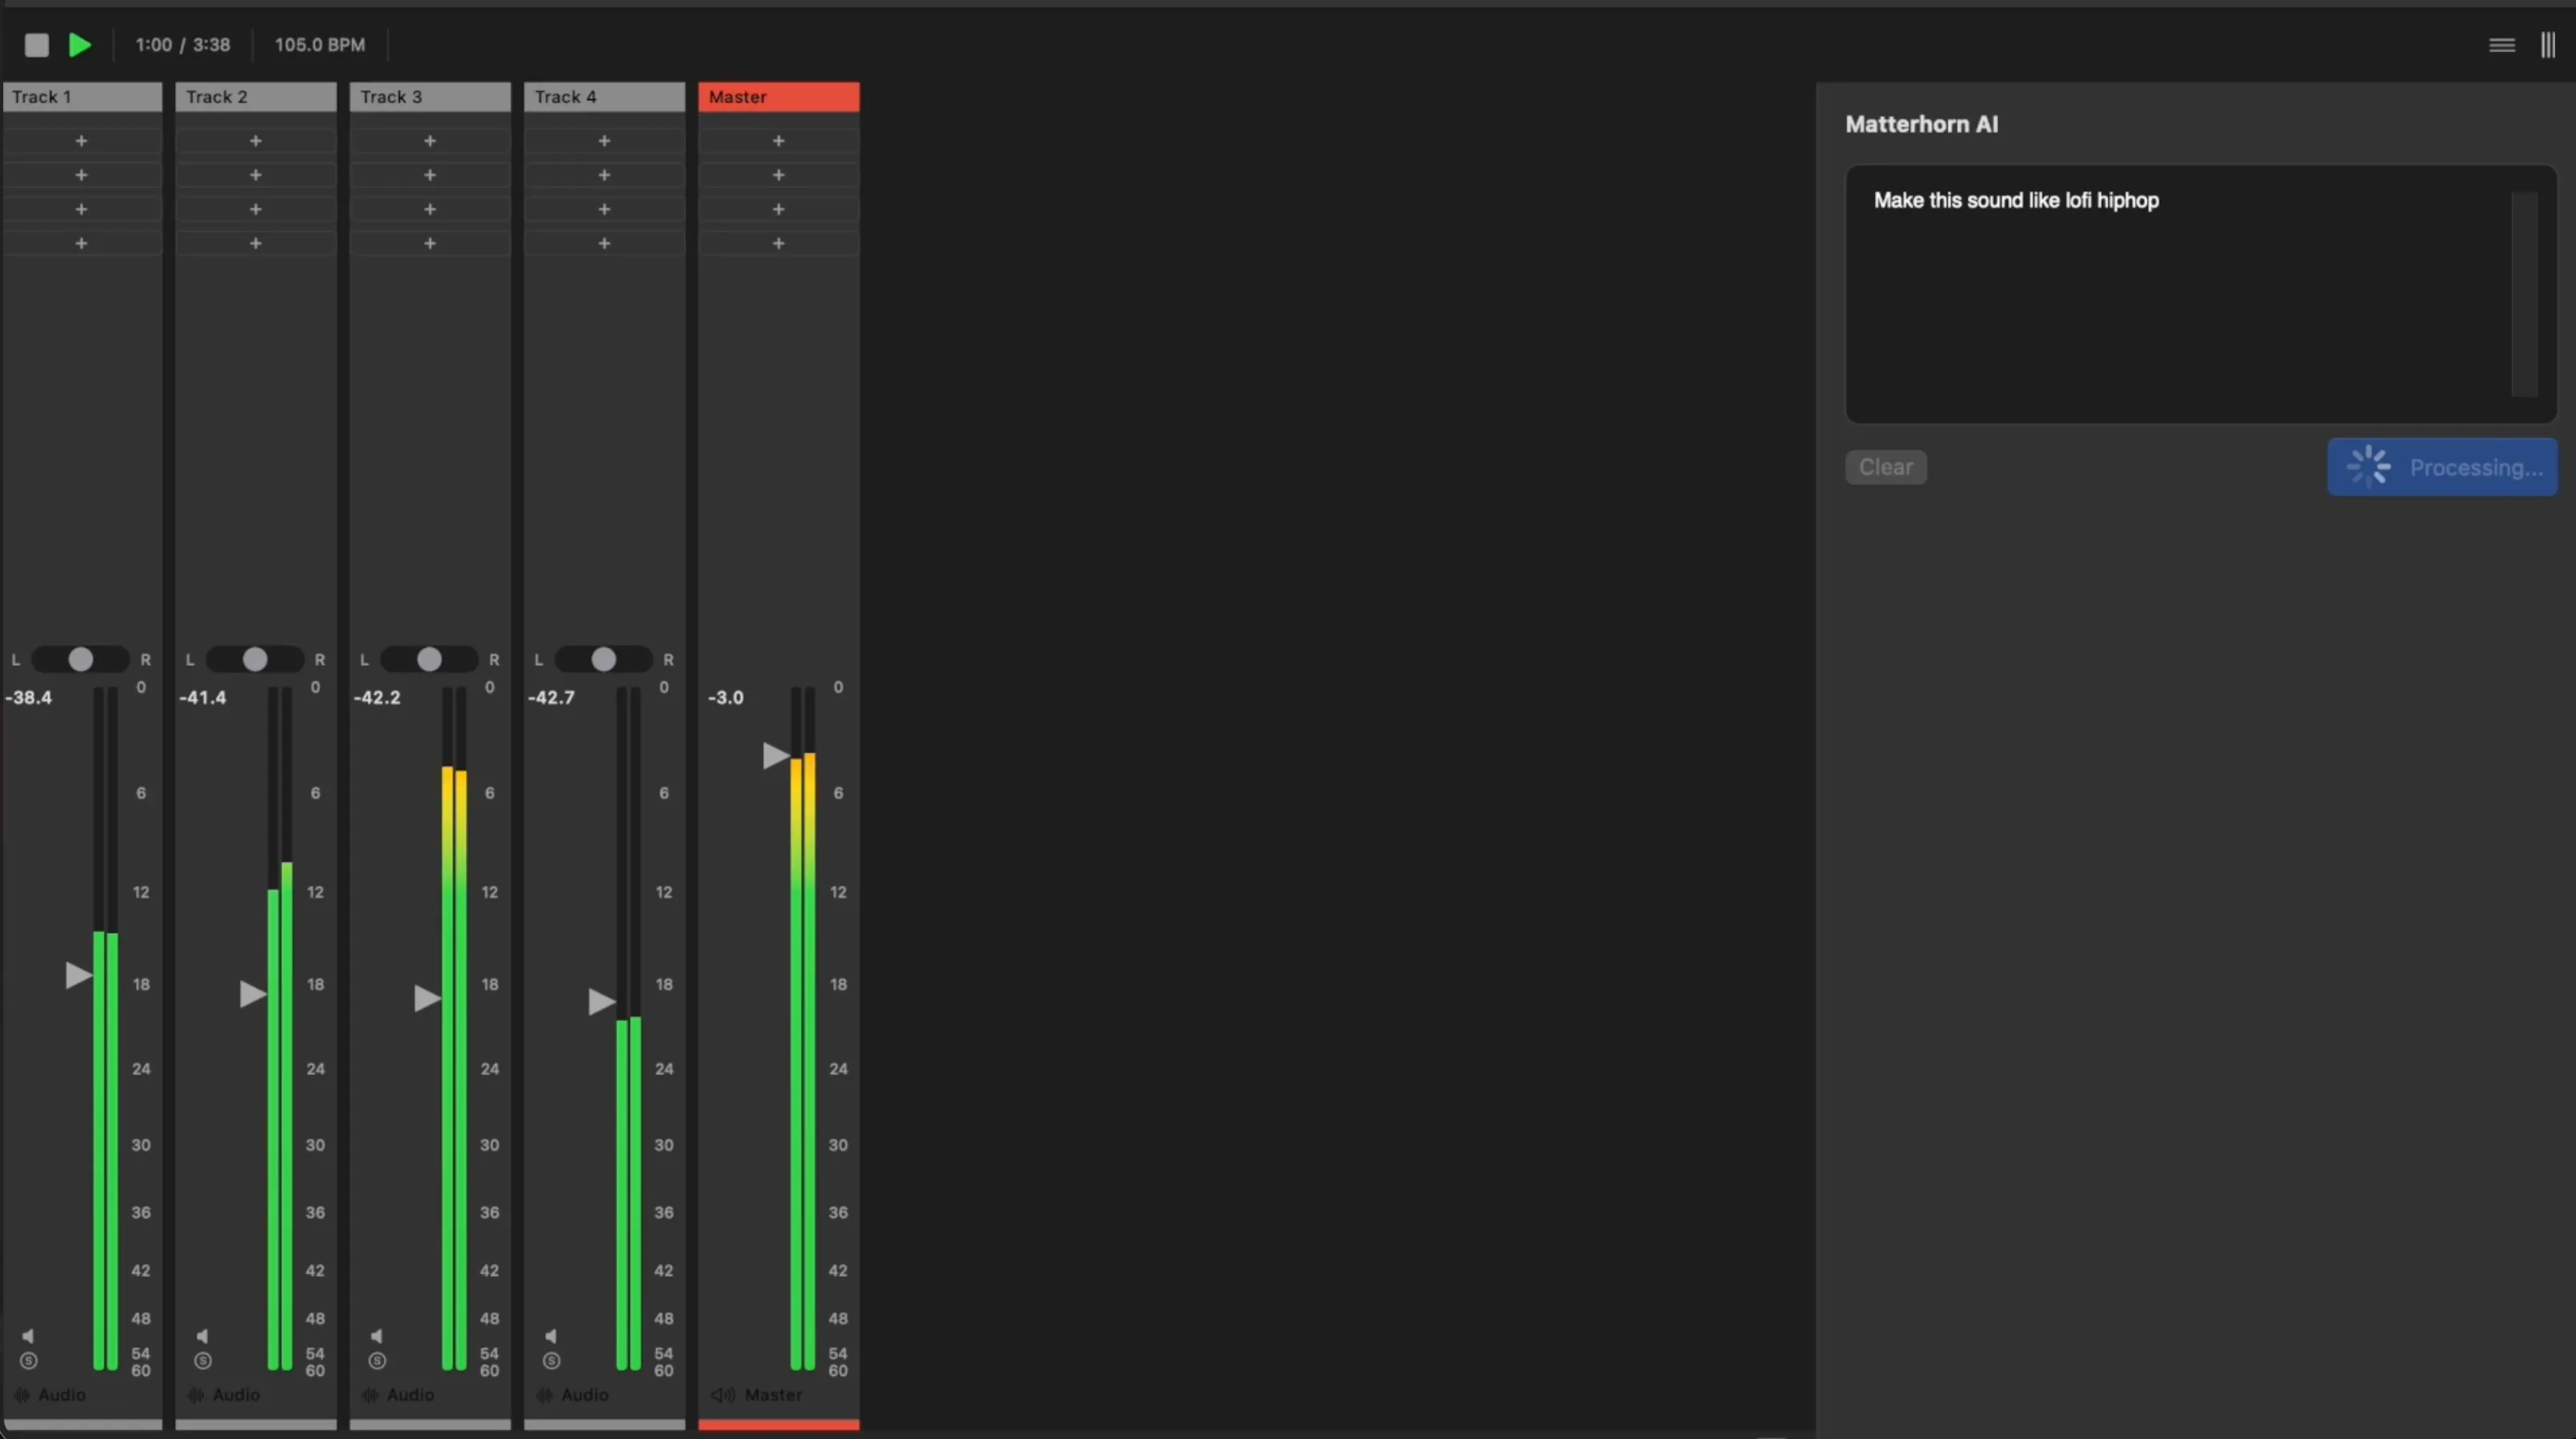Add a plugin to Track 3's fourth insert slot
2576x1439 pixels.
pos(430,243)
